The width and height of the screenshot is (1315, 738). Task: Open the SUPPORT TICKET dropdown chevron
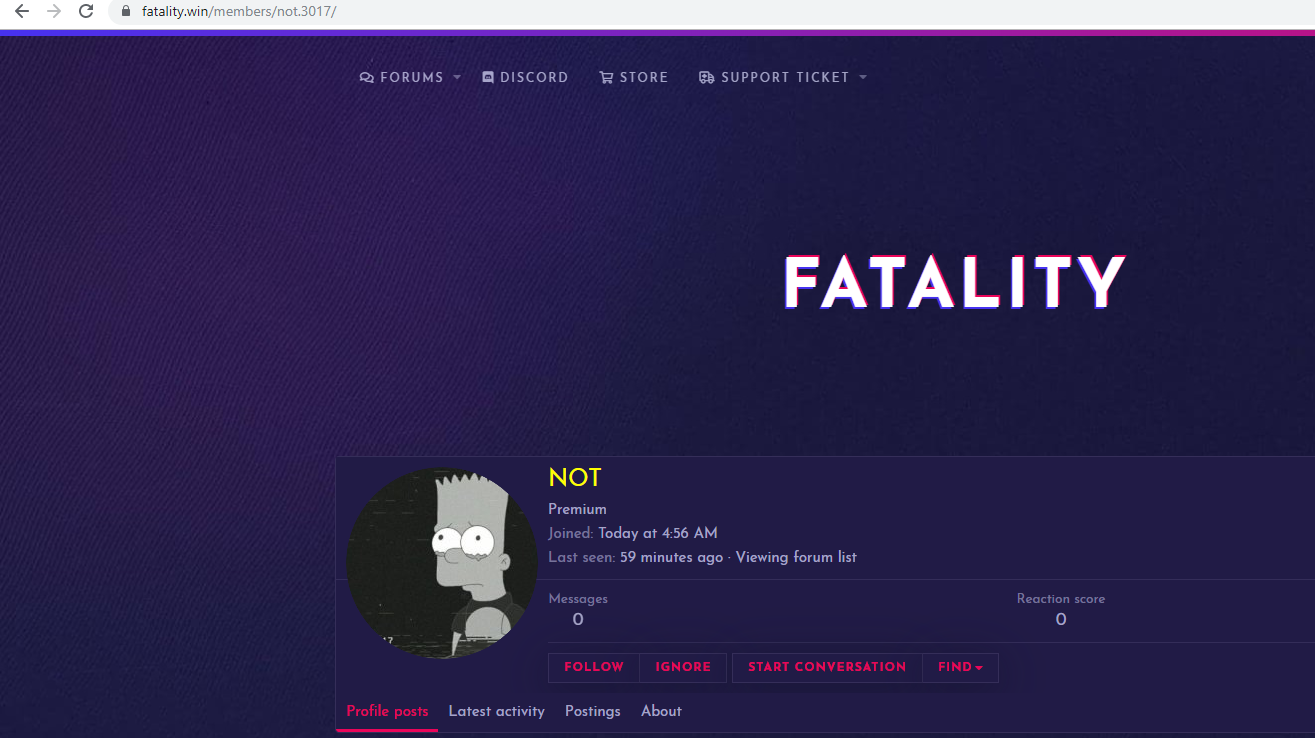(x=863, y=77)
